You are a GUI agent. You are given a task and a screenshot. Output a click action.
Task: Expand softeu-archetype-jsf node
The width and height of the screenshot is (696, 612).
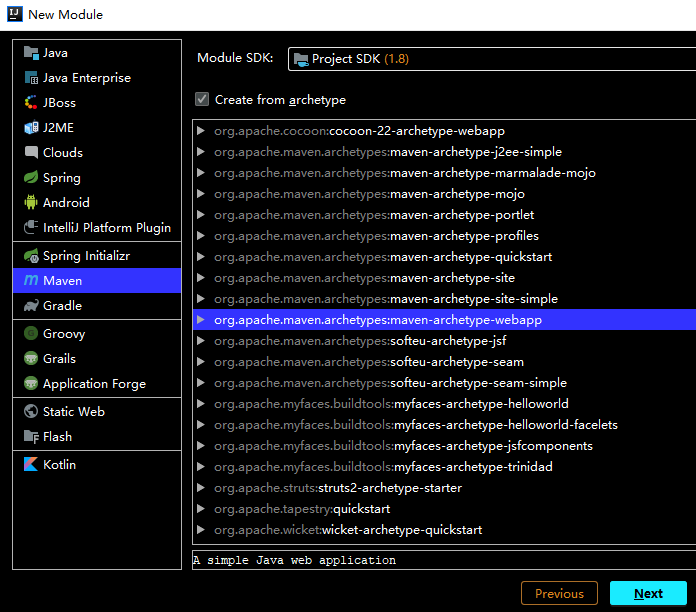[201, 340]
